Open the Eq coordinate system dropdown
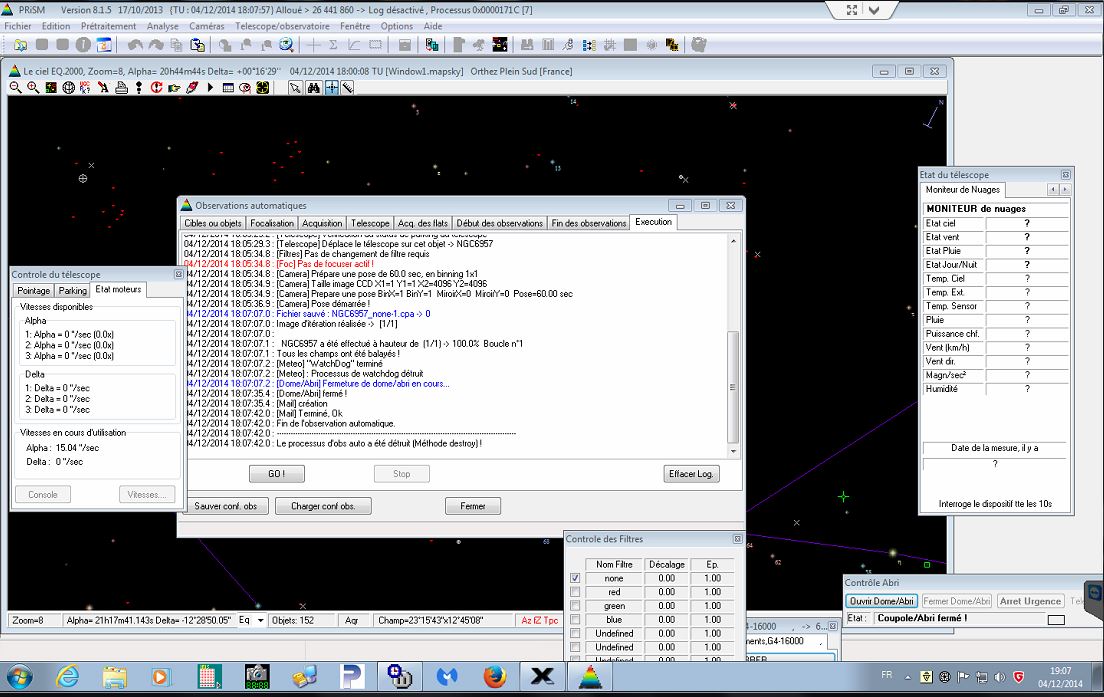 tap(261, 620)
